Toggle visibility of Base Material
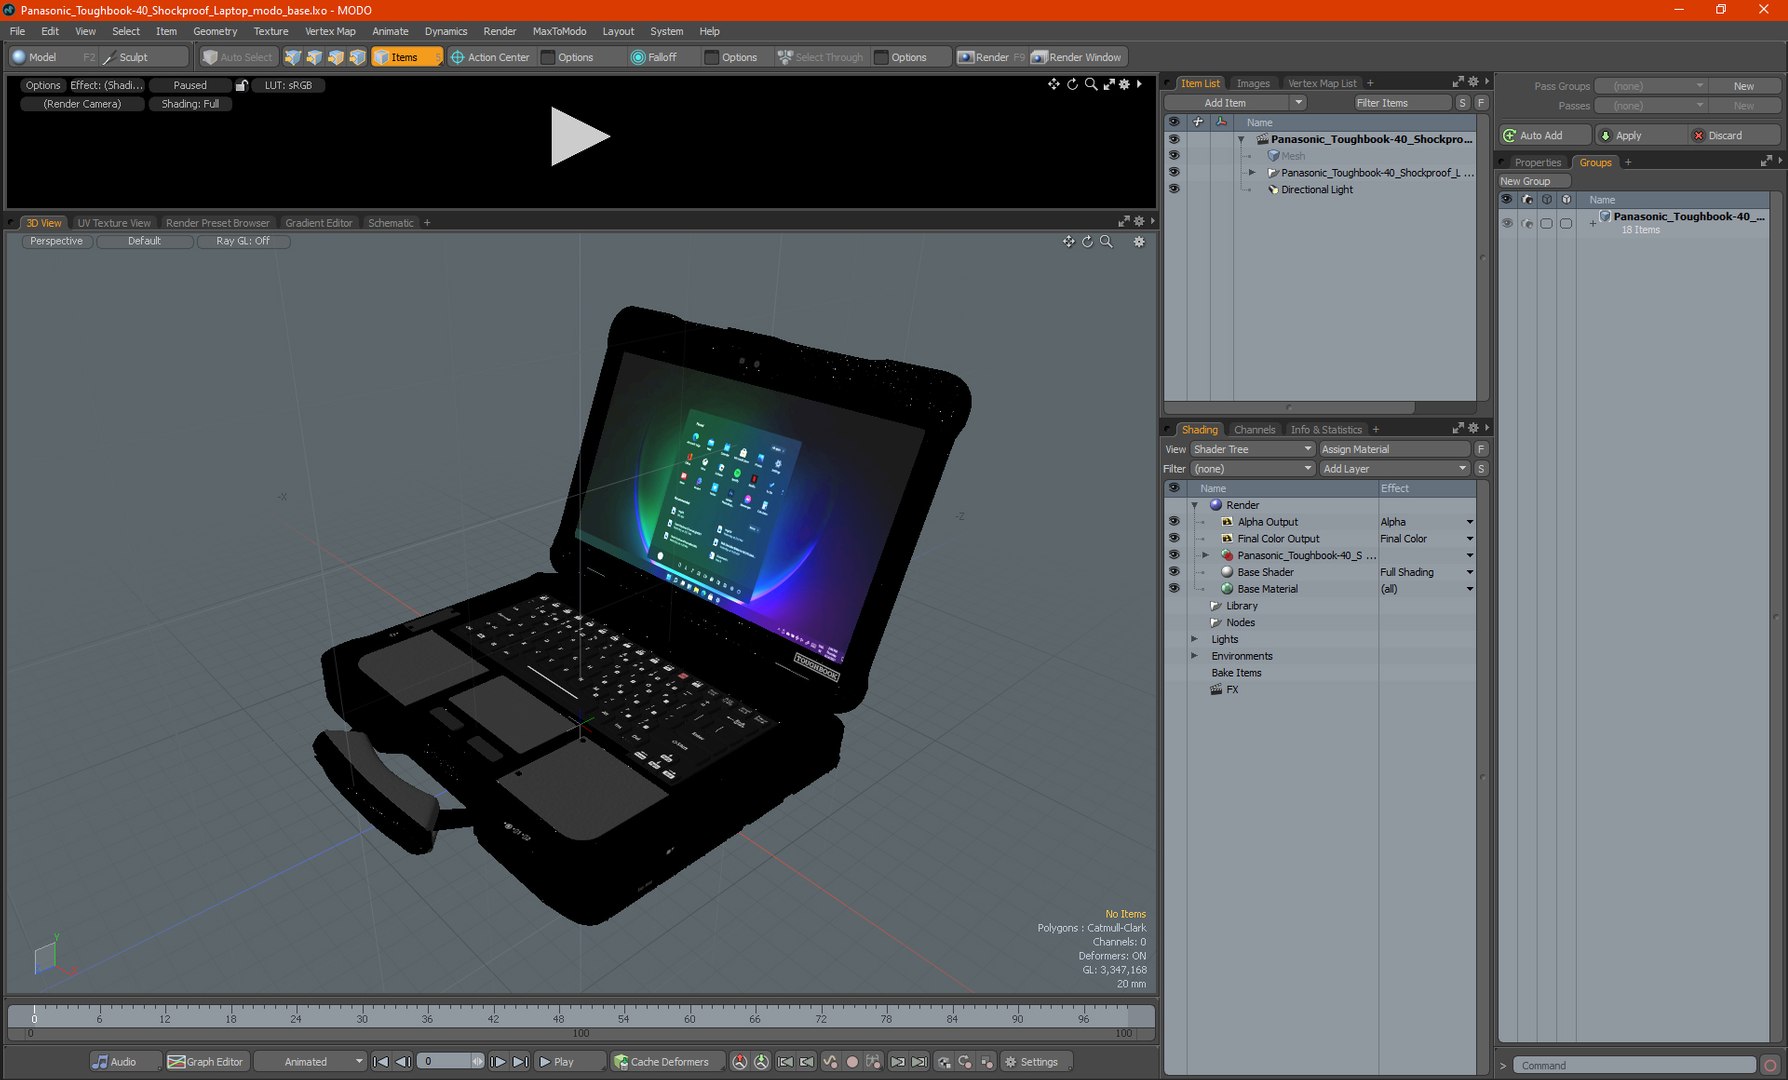This screenshot has height=1080, width=1788. tap(1174, 588)
